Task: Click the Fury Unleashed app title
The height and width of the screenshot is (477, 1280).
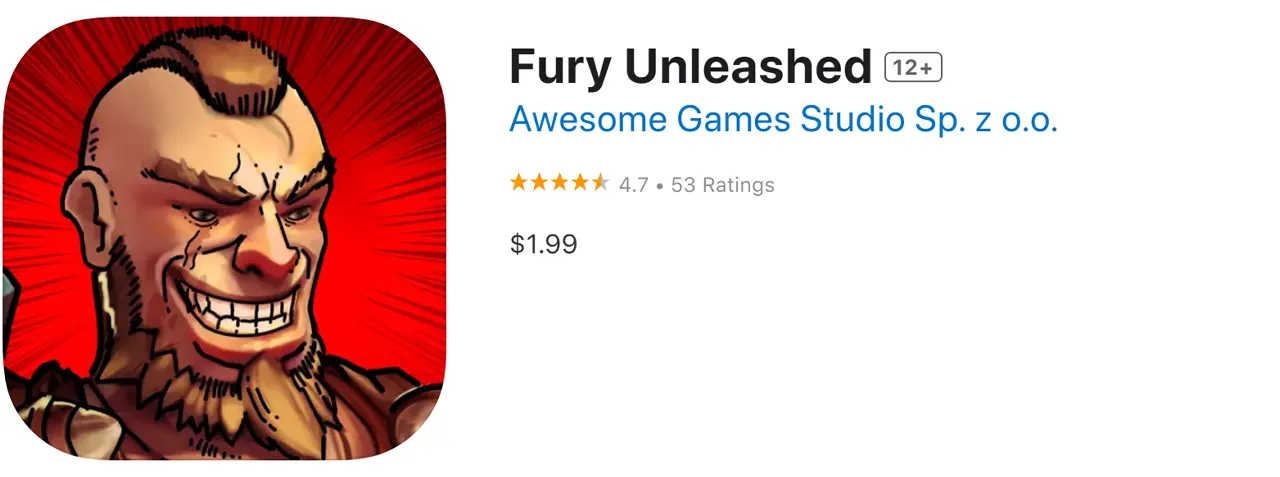Action: click(x=691, y=67)
